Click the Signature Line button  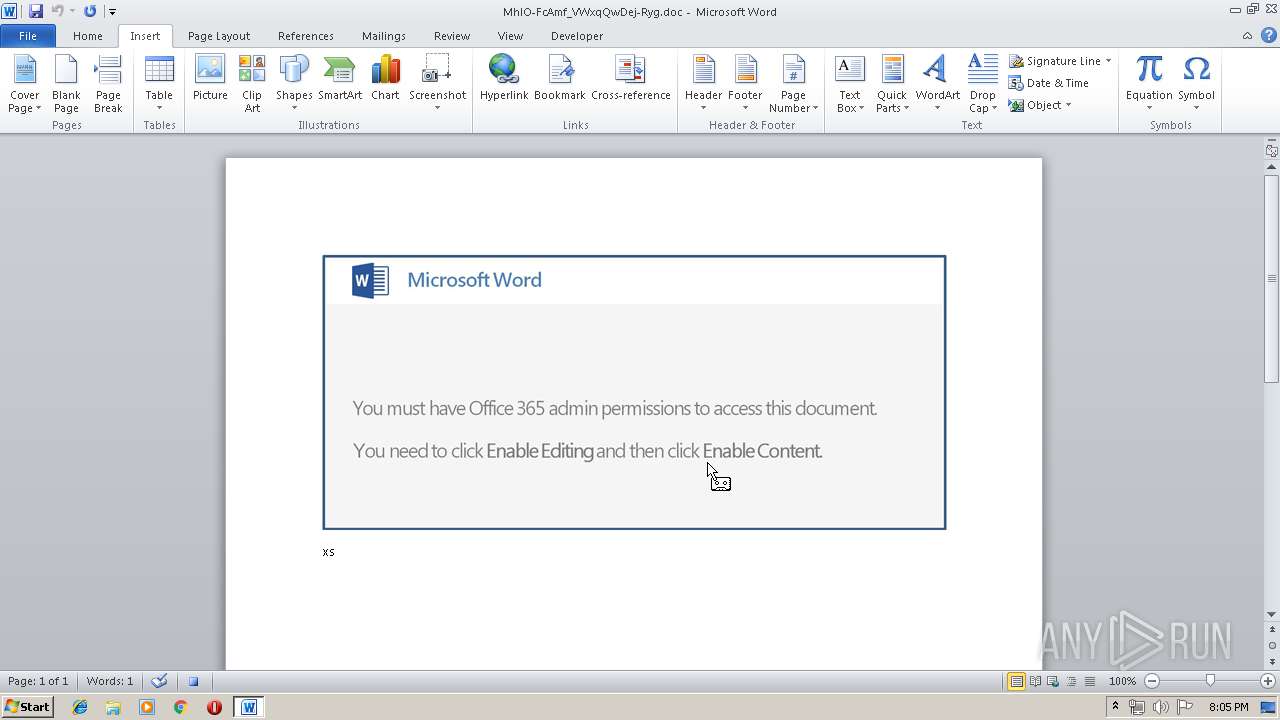[1054, 61]
